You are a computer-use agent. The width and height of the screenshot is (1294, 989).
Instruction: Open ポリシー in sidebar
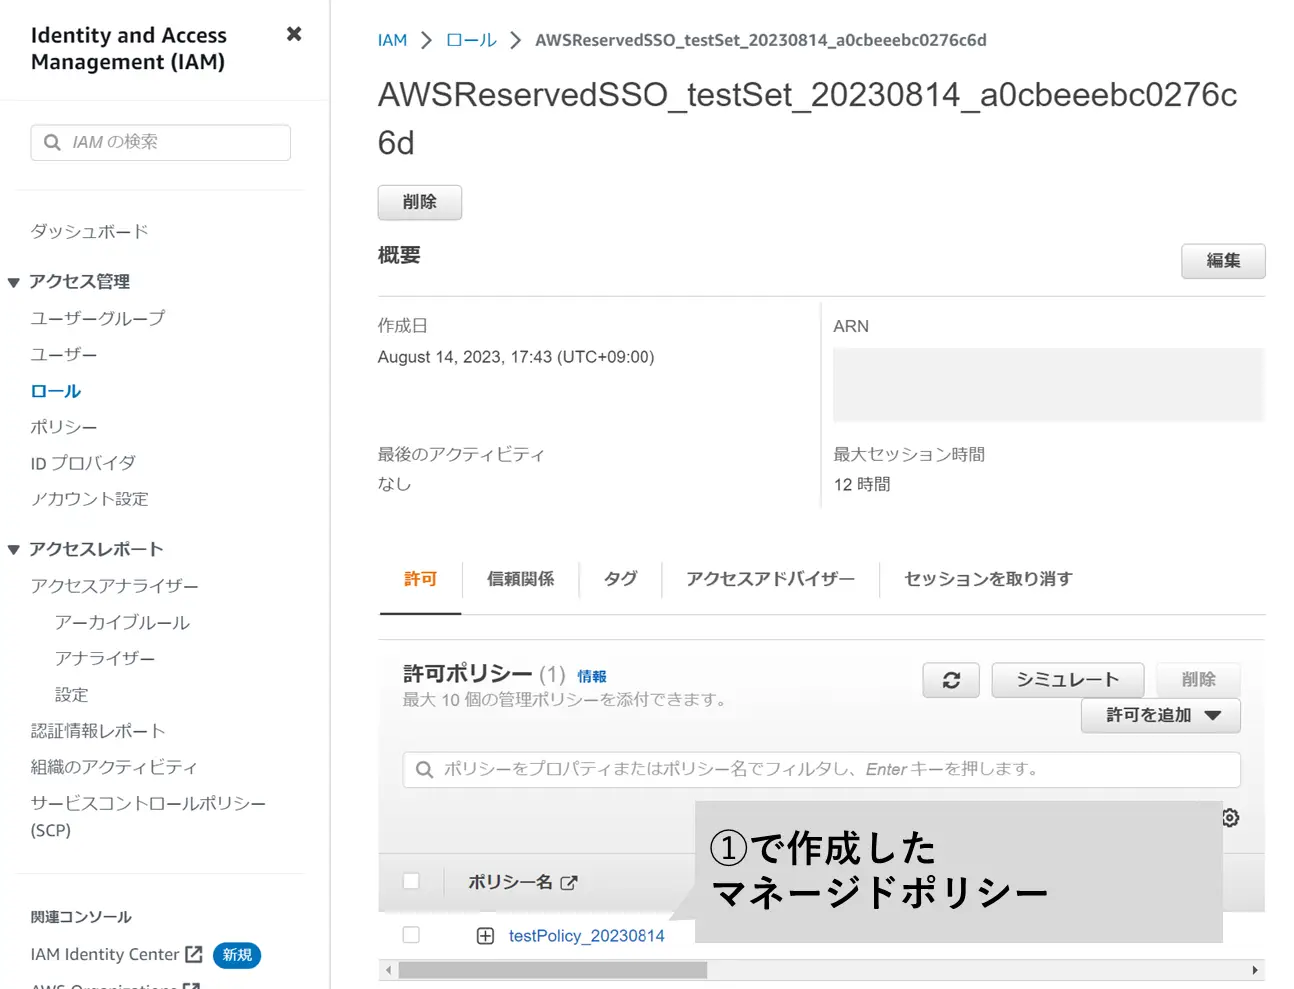[64, 427]
